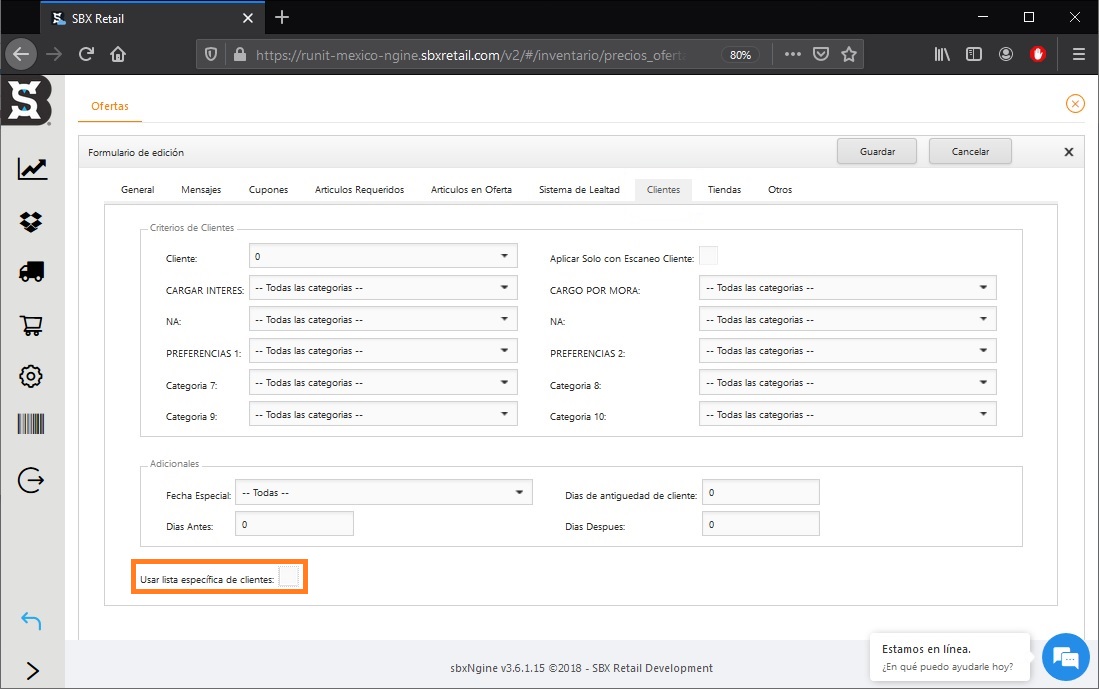Click the Dias de antiguedad de cliente field
The image size is (1099, 689).
coord(760,493)
